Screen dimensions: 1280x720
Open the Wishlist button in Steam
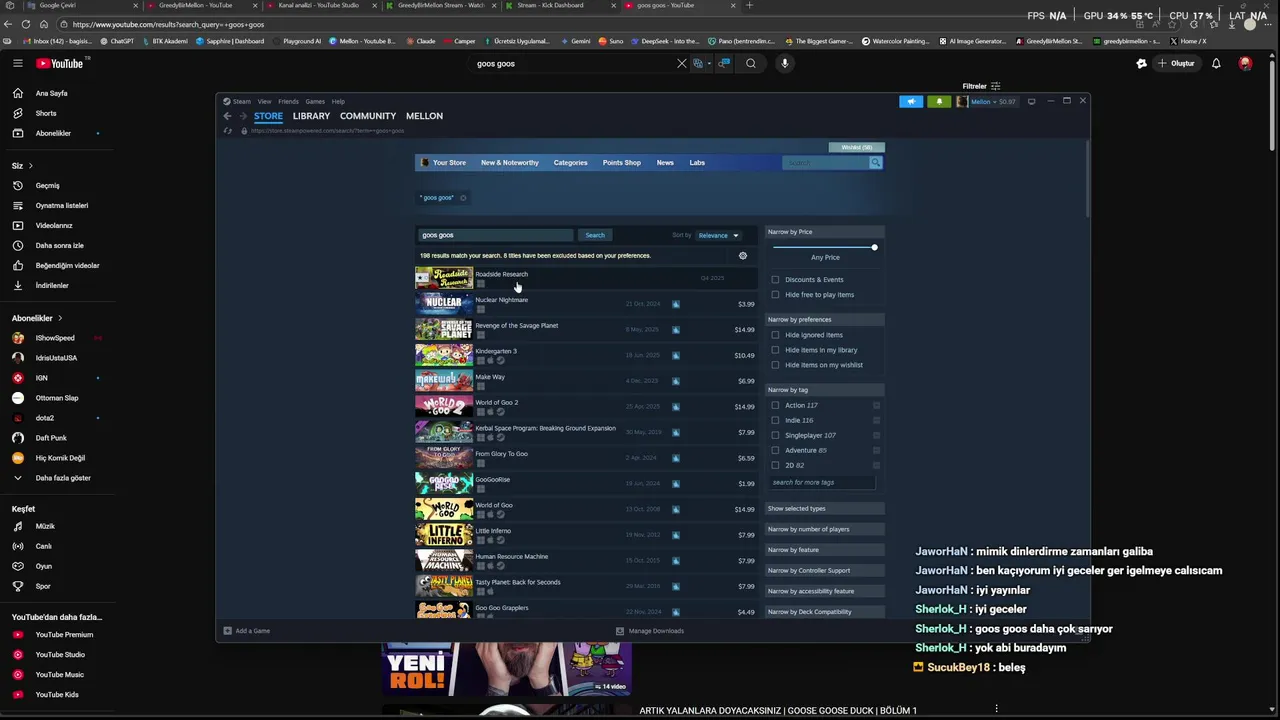(x=856, y=147)
